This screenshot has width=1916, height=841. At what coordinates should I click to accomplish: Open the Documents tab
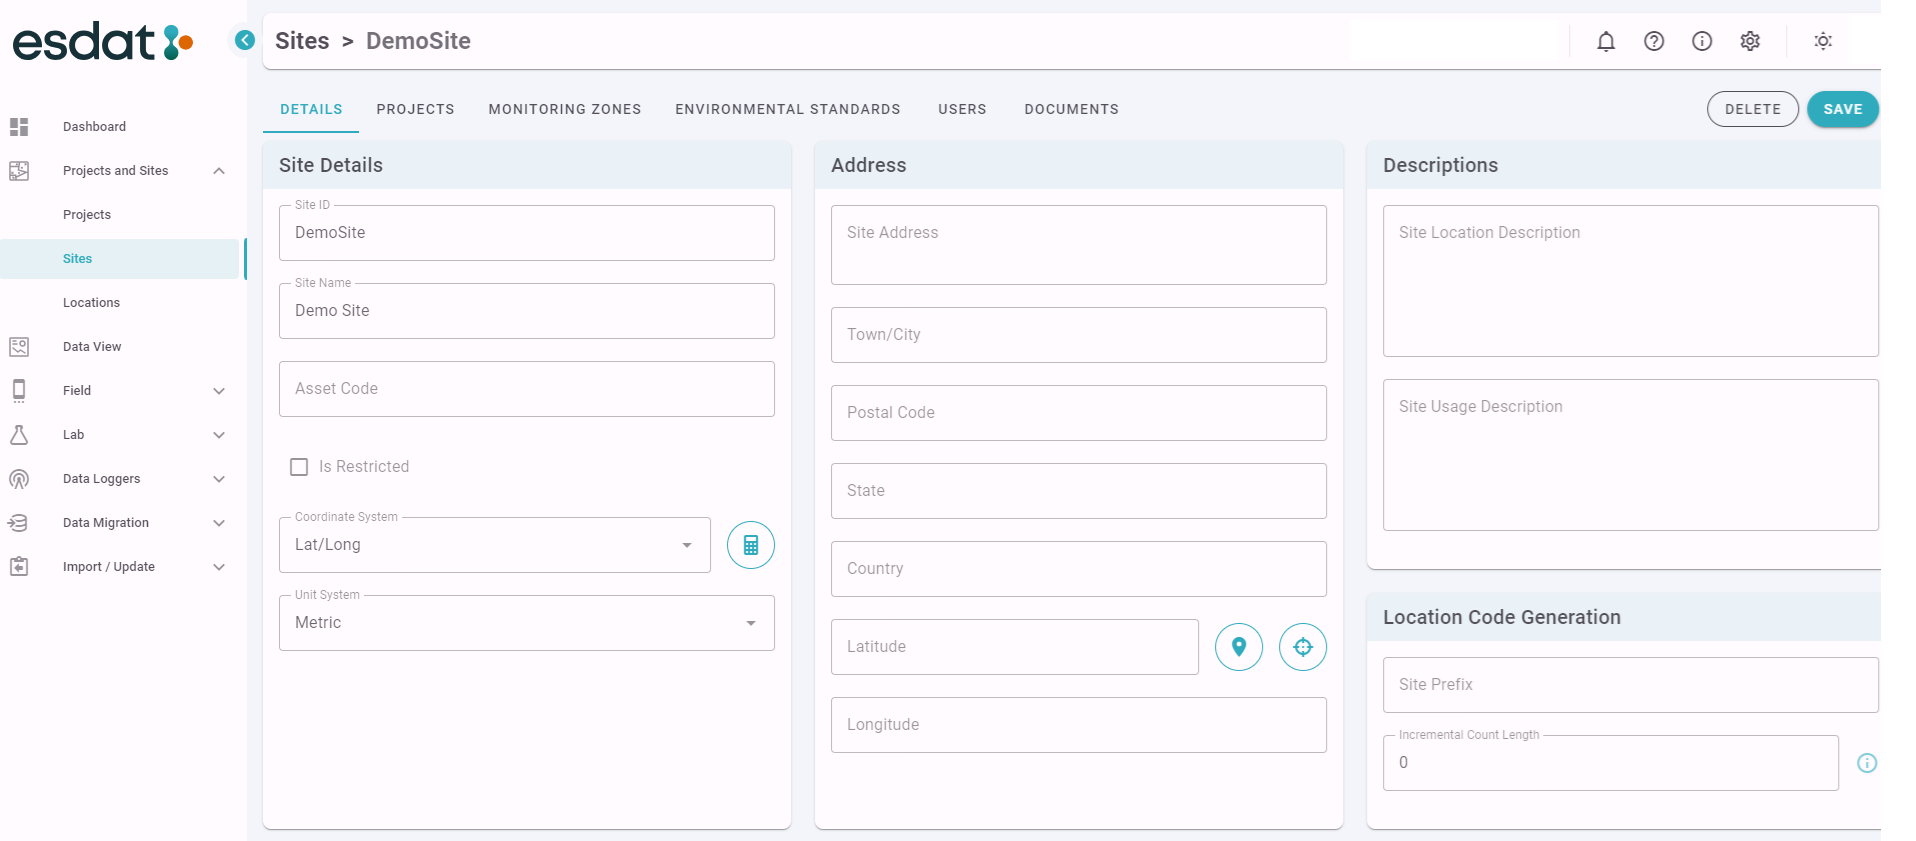[1072, 110]
